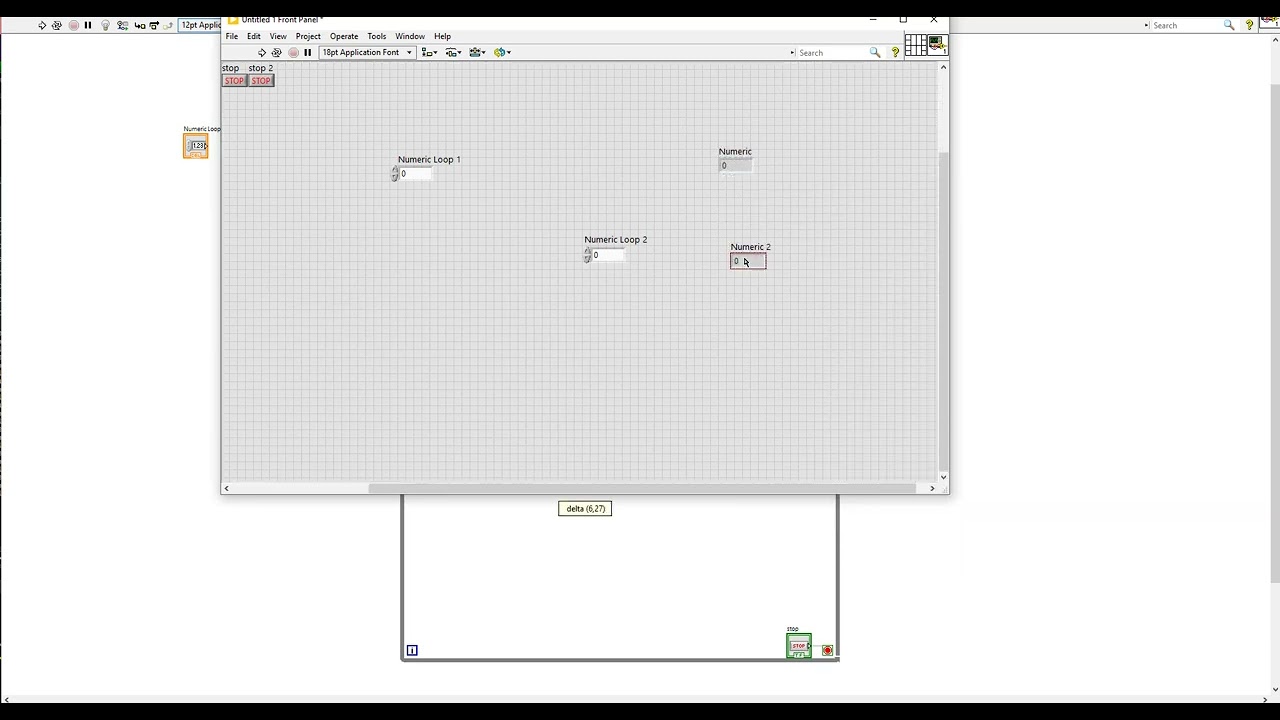Click connector pane grid icon
1280x720 pixels.
click(915, 45)
